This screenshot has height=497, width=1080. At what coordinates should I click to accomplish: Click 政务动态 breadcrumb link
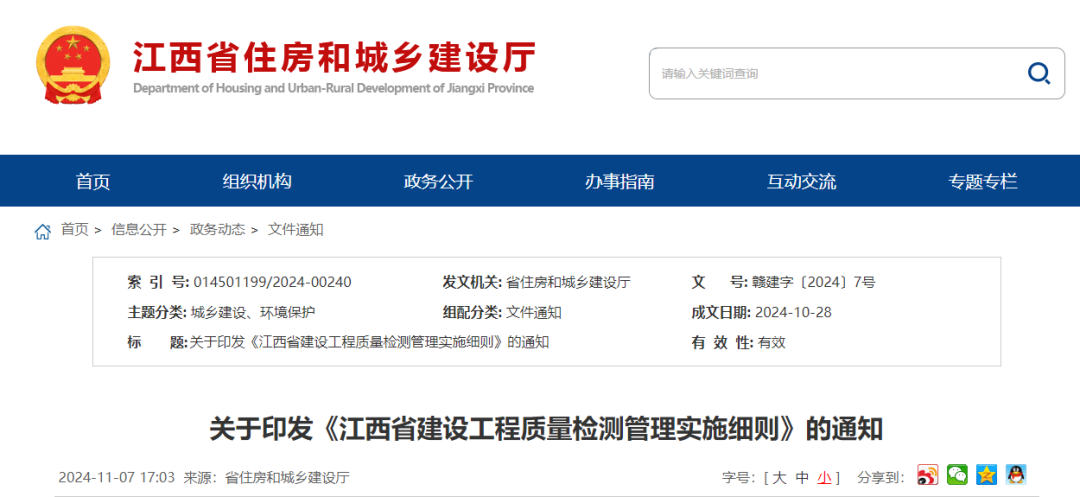coord(217,230)
